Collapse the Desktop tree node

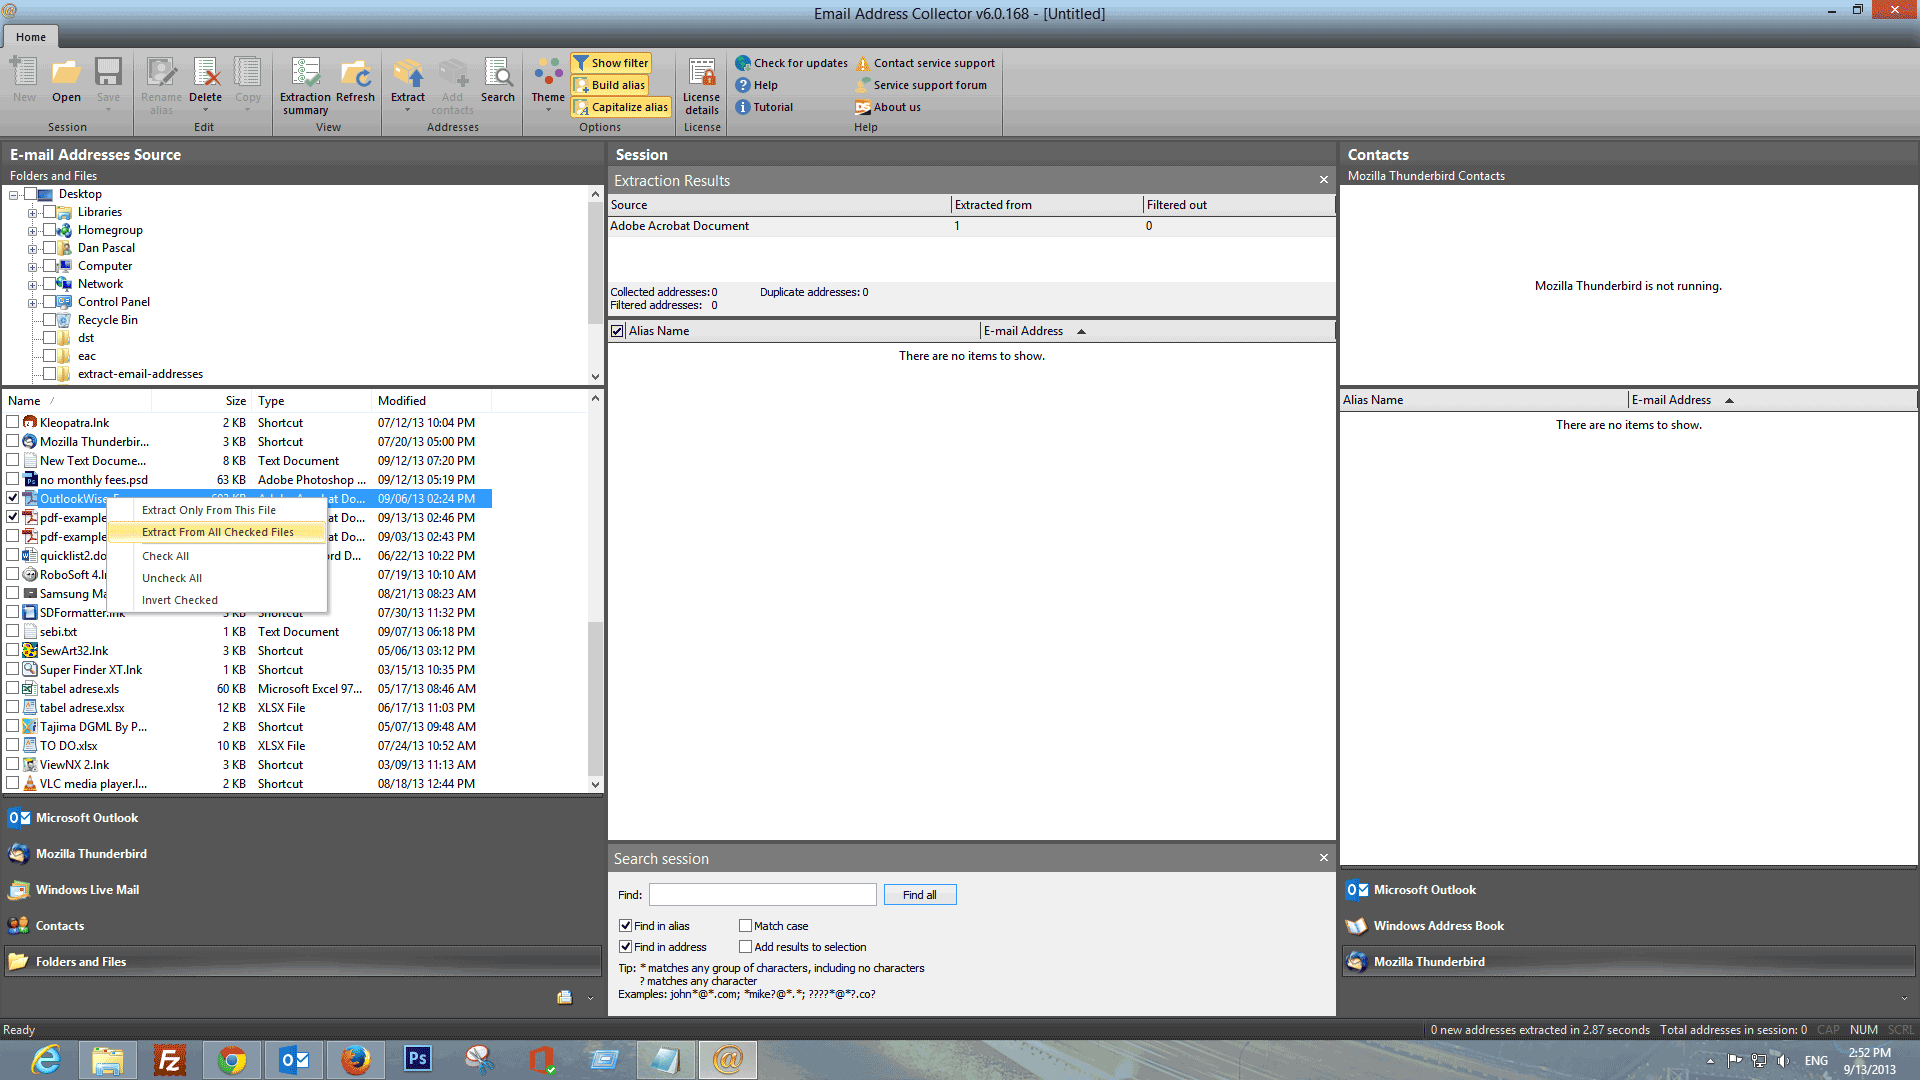pos(14,195)
